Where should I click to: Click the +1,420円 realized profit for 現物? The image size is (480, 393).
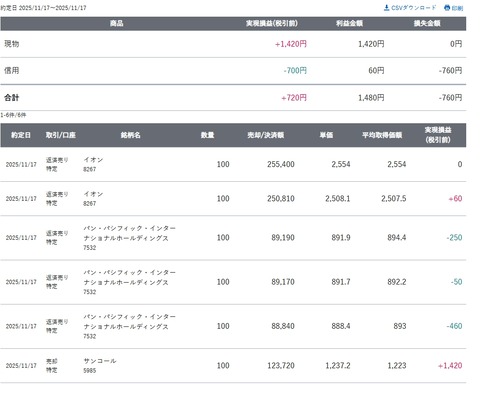(291, 44)
